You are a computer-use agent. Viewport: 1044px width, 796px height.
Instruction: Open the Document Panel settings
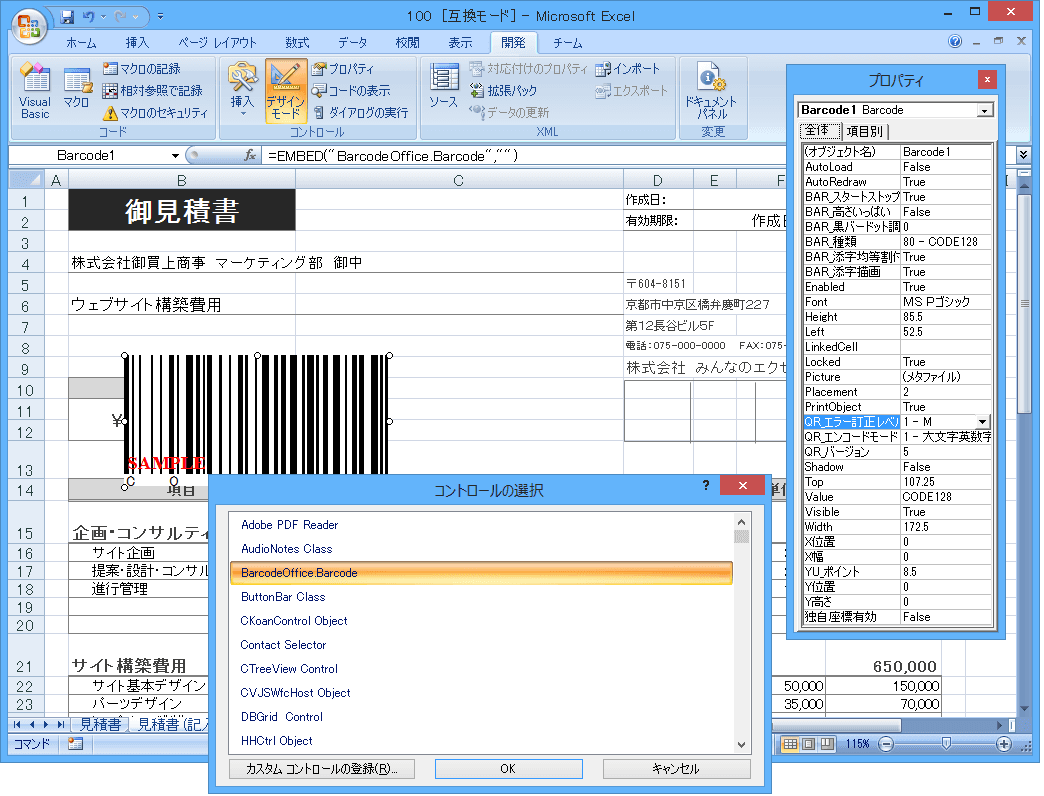(711, 91)
